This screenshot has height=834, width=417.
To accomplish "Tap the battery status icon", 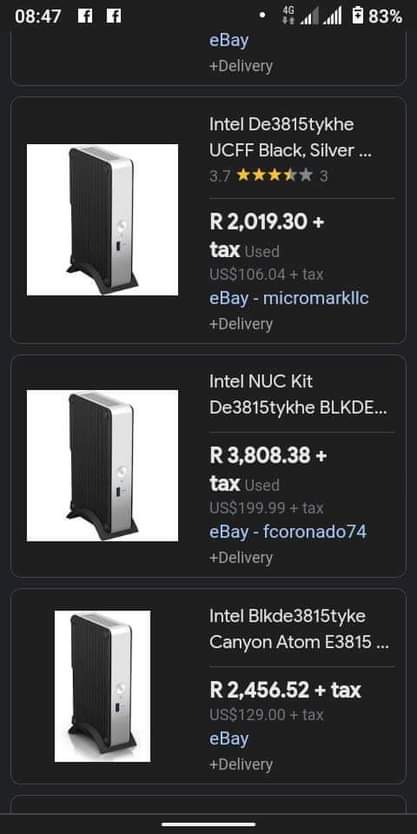I will click(358, 15).
